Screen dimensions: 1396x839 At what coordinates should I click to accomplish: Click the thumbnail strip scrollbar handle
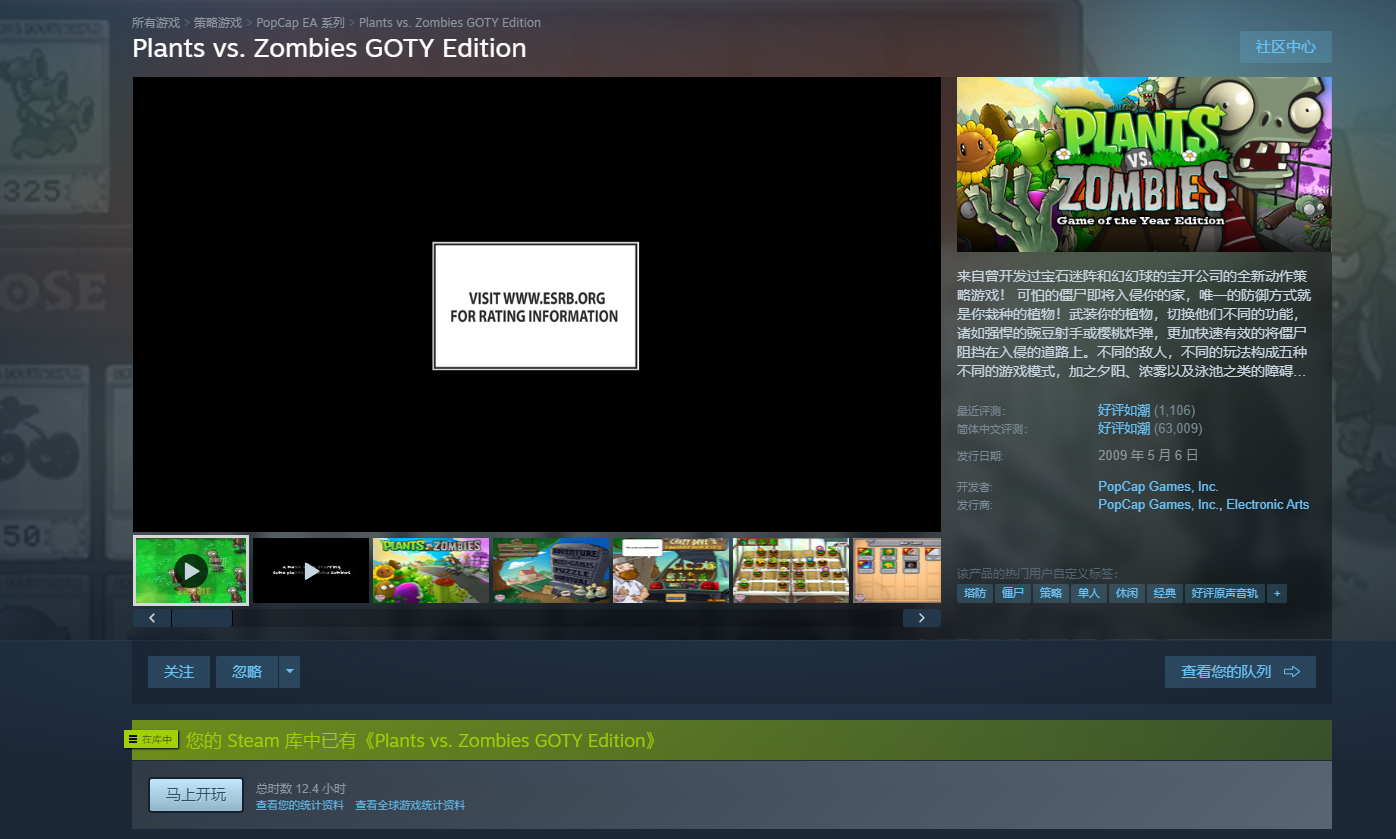[x=202, y=618]
